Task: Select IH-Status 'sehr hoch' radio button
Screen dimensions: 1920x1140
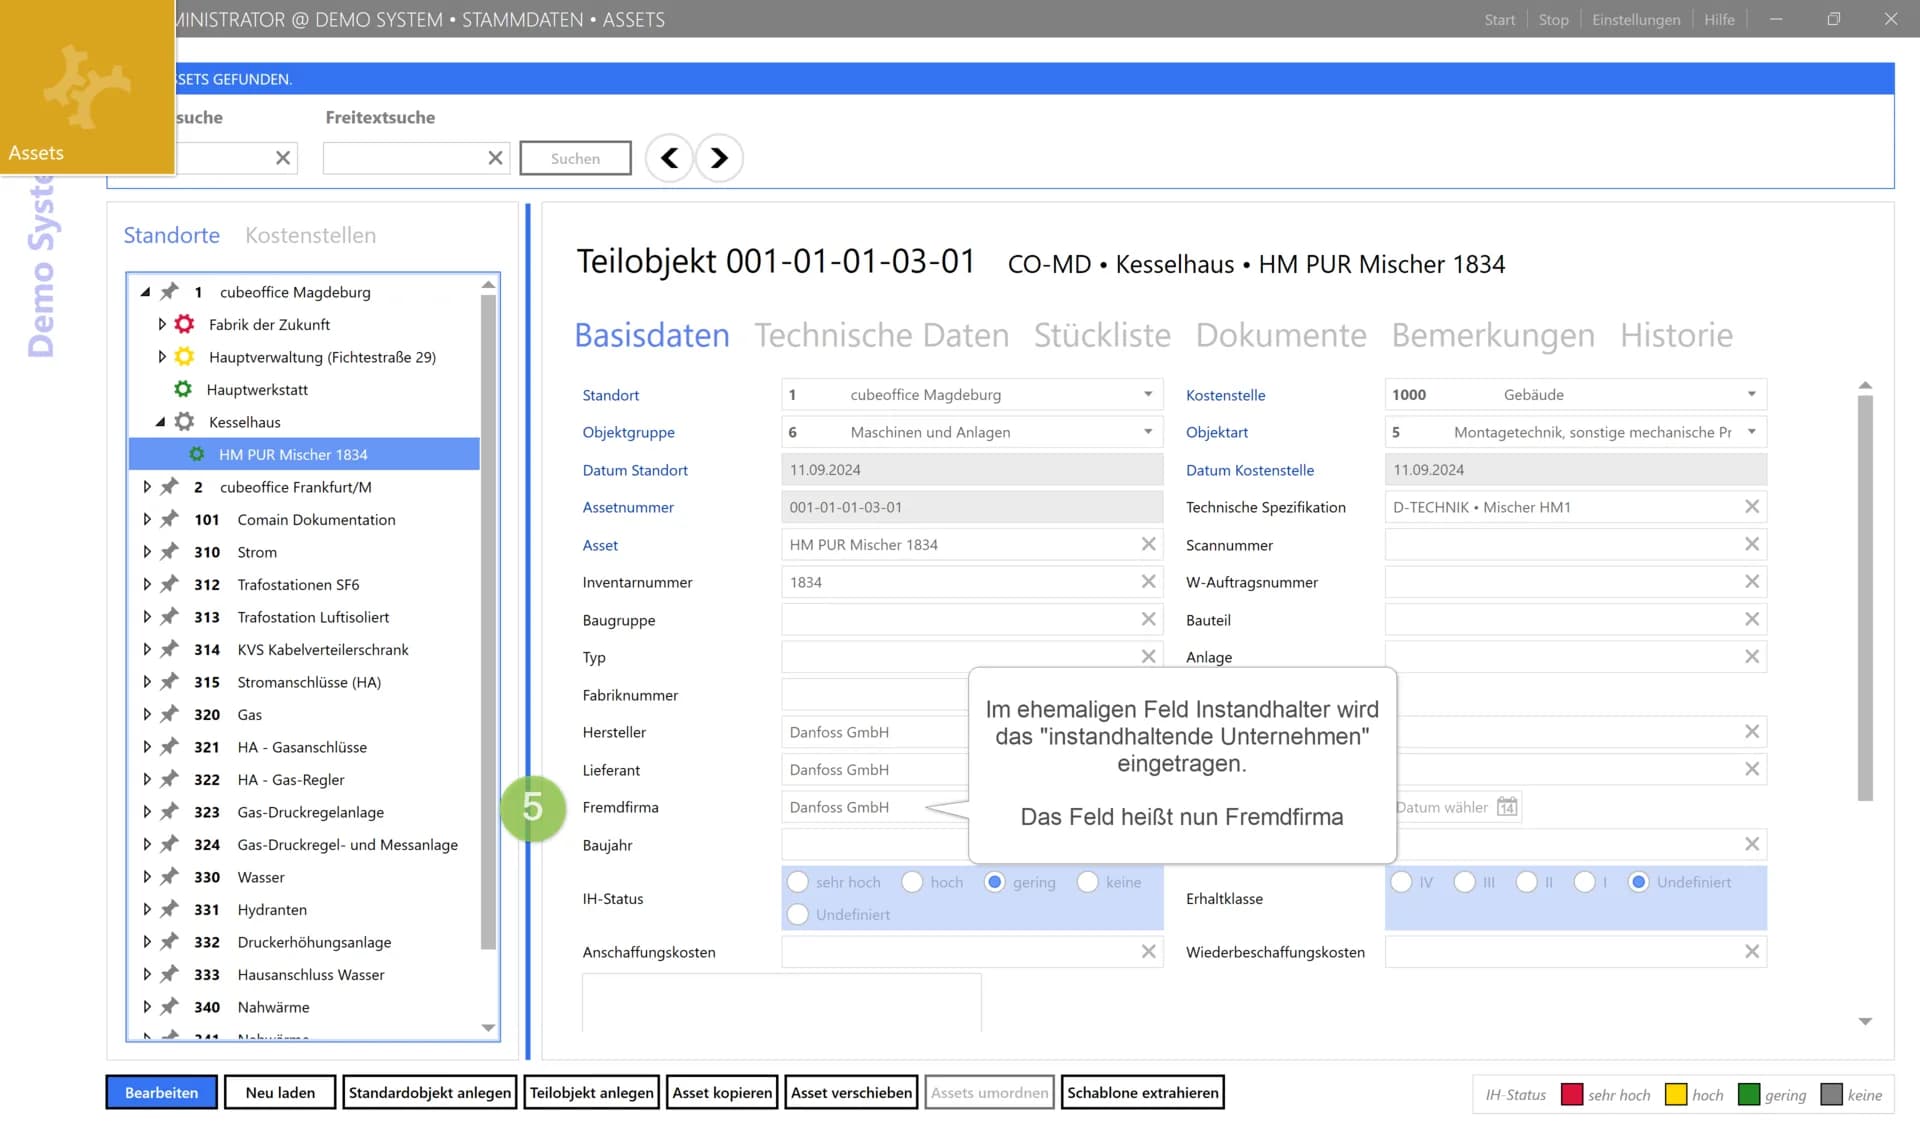Action: 798,882
